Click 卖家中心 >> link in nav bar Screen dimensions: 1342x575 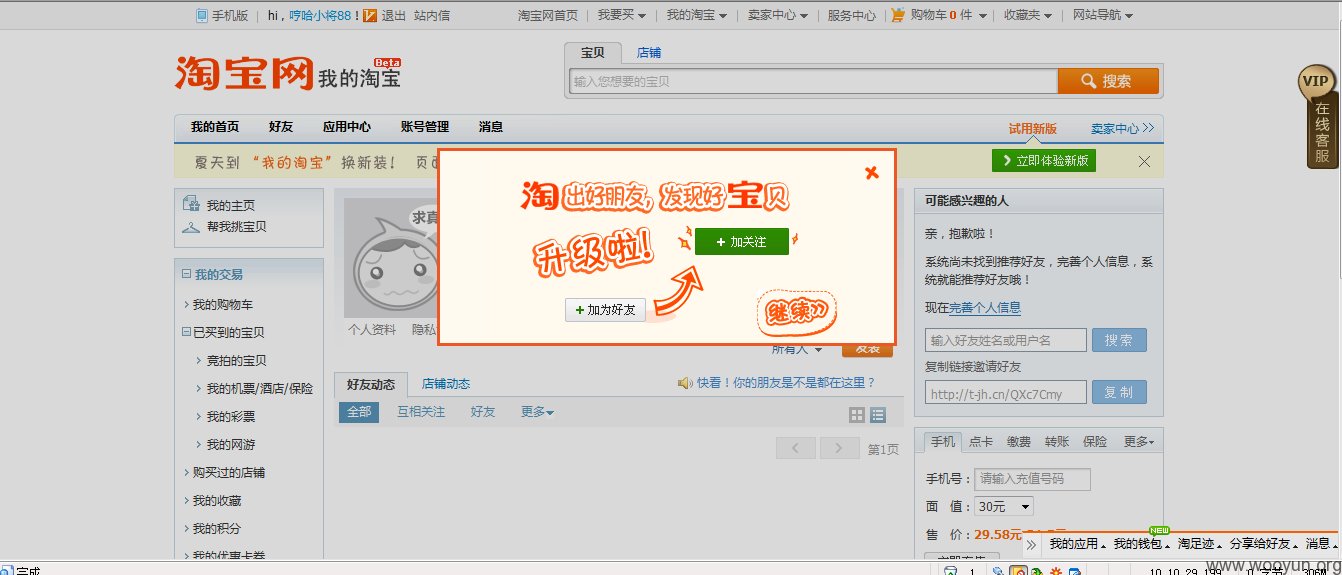[x=1122, y=129]
